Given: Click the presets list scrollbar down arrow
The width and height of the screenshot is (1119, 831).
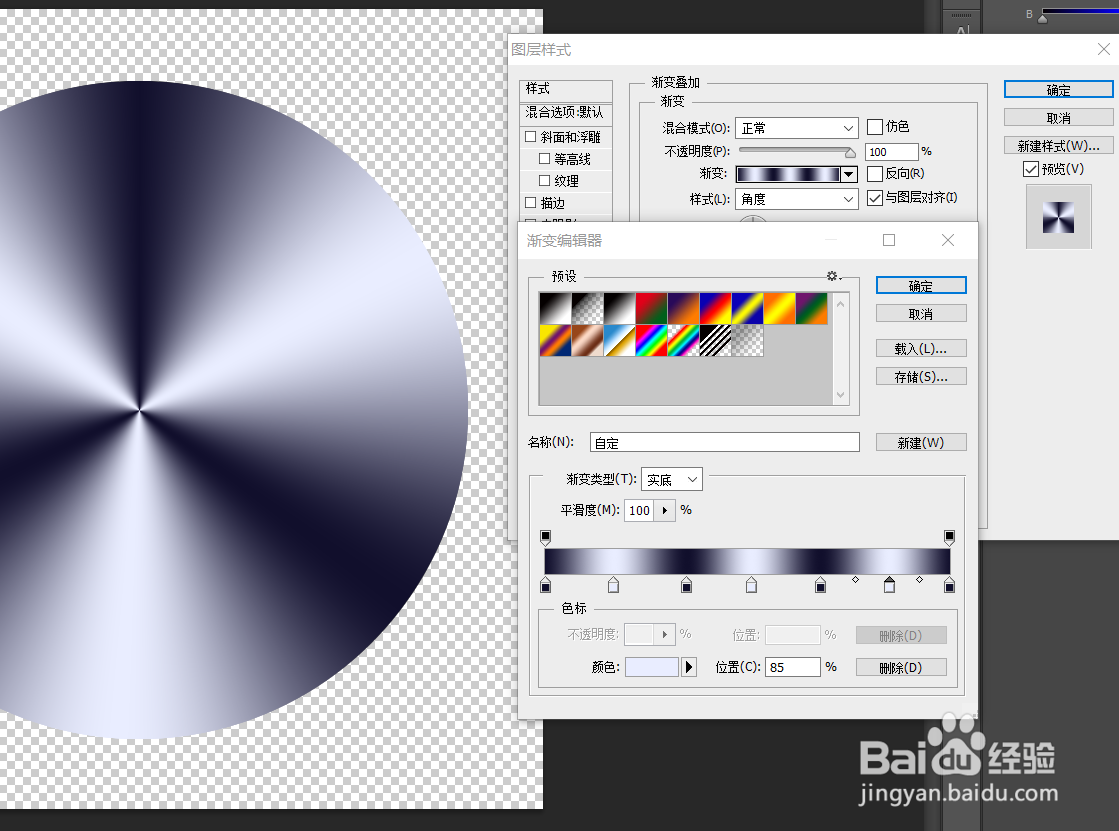Looking at the screenshot, I should point(841,395).
